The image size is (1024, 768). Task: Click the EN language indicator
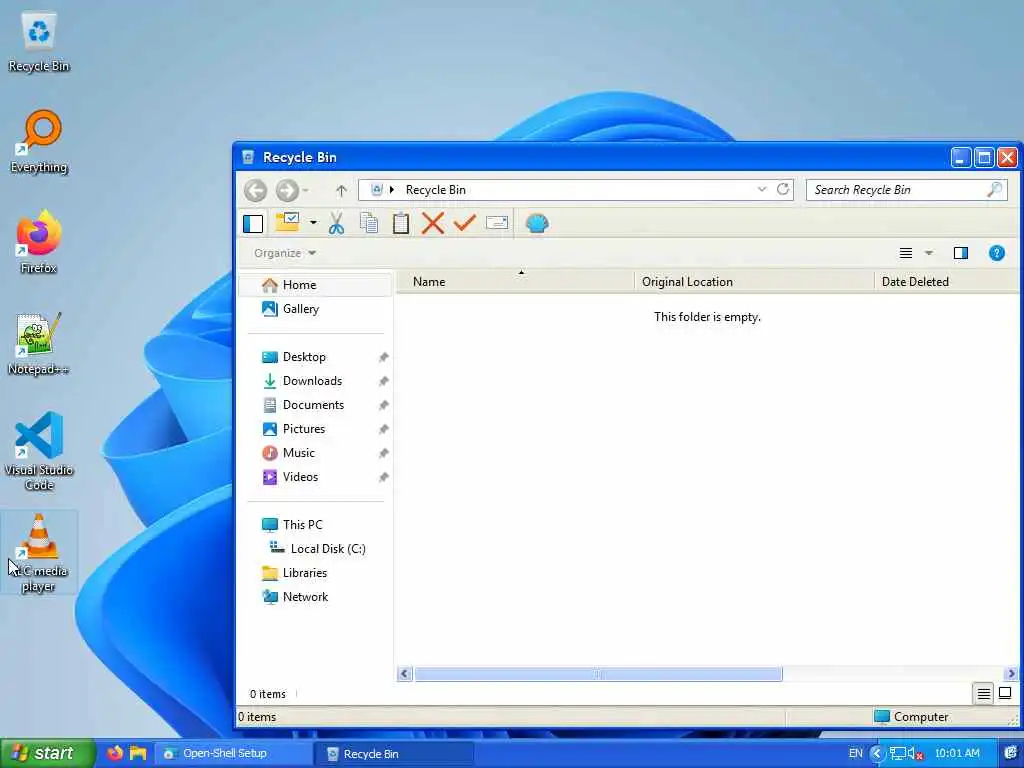pyautogui.click(x=855, y=753)
